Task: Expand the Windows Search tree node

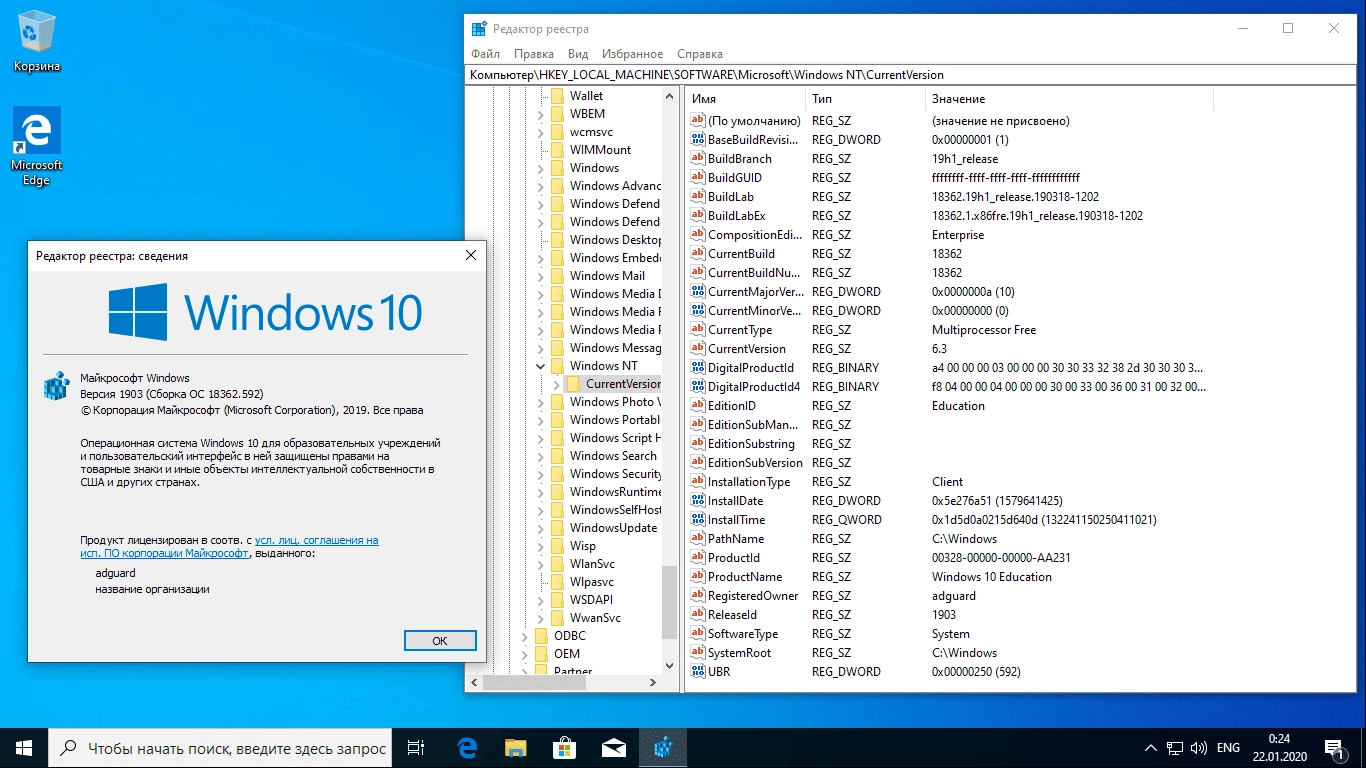Action: click(x=541, y=455)
